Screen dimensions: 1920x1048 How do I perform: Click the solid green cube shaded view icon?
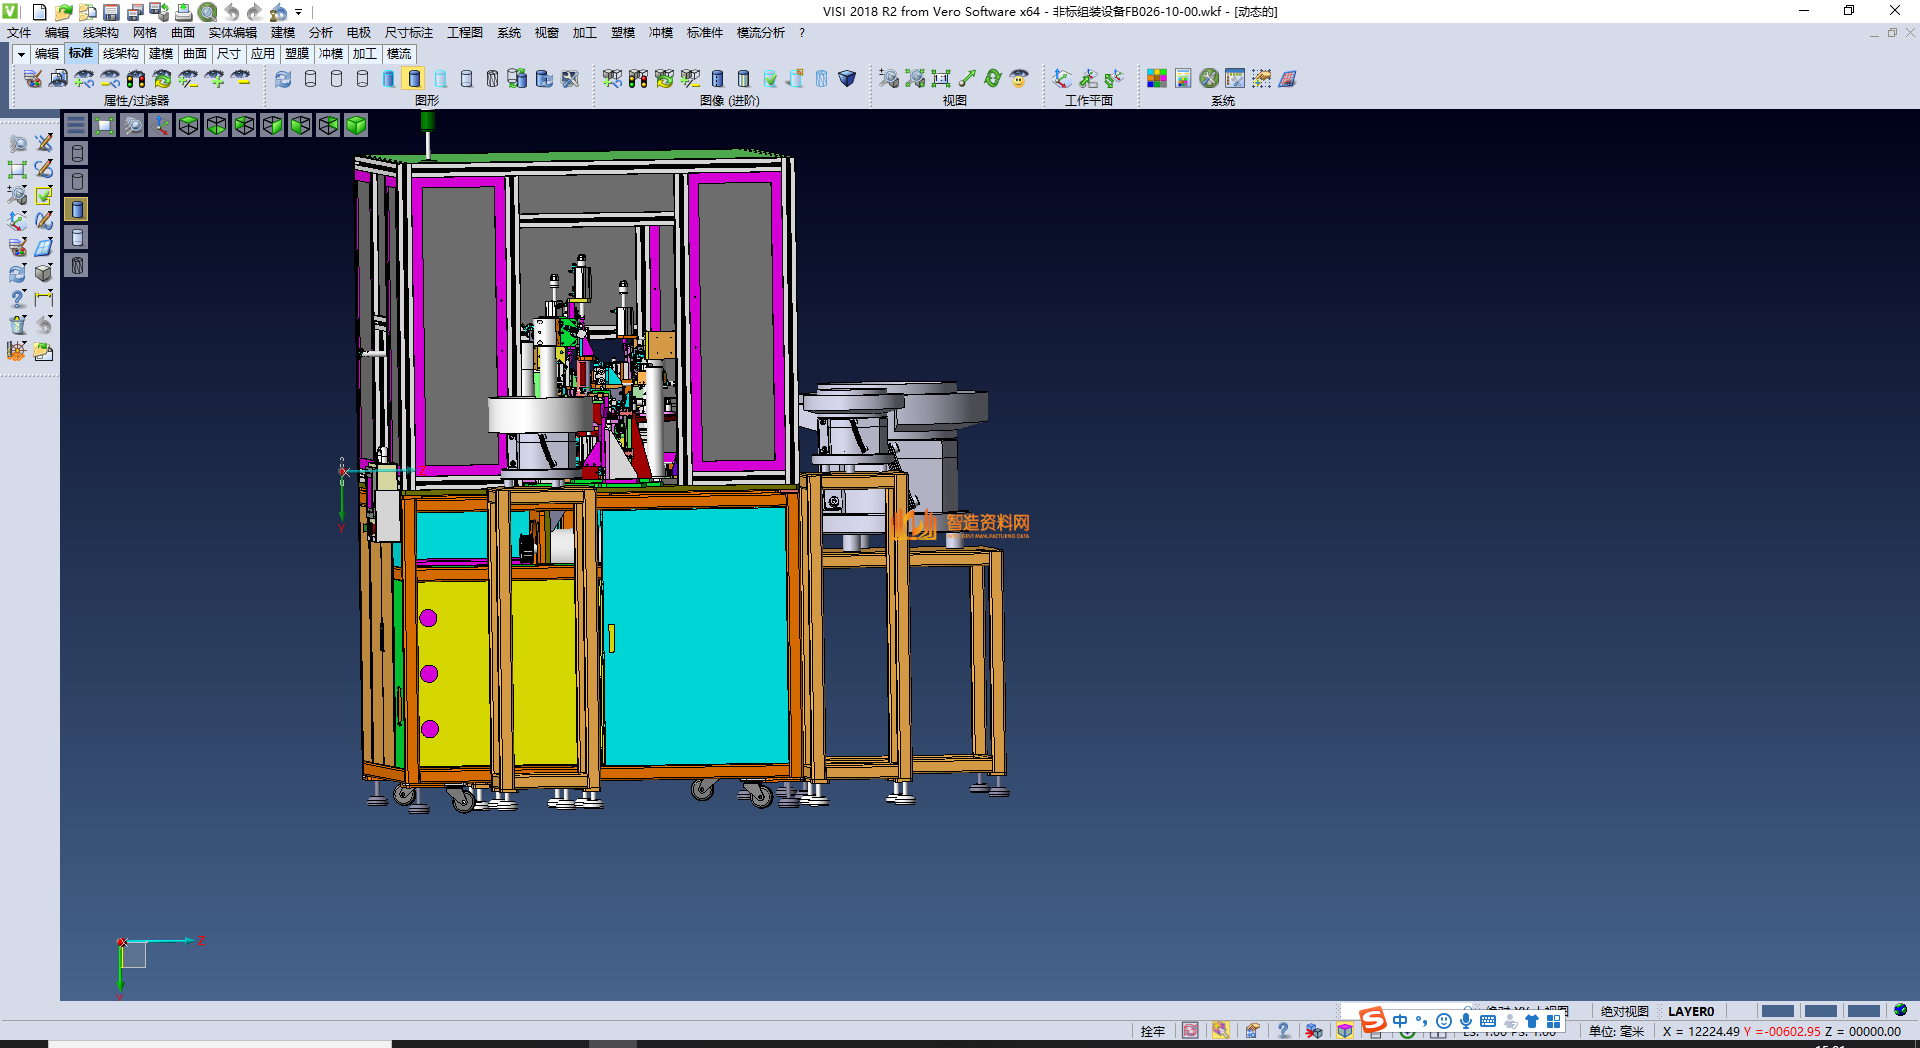(356, 125)
